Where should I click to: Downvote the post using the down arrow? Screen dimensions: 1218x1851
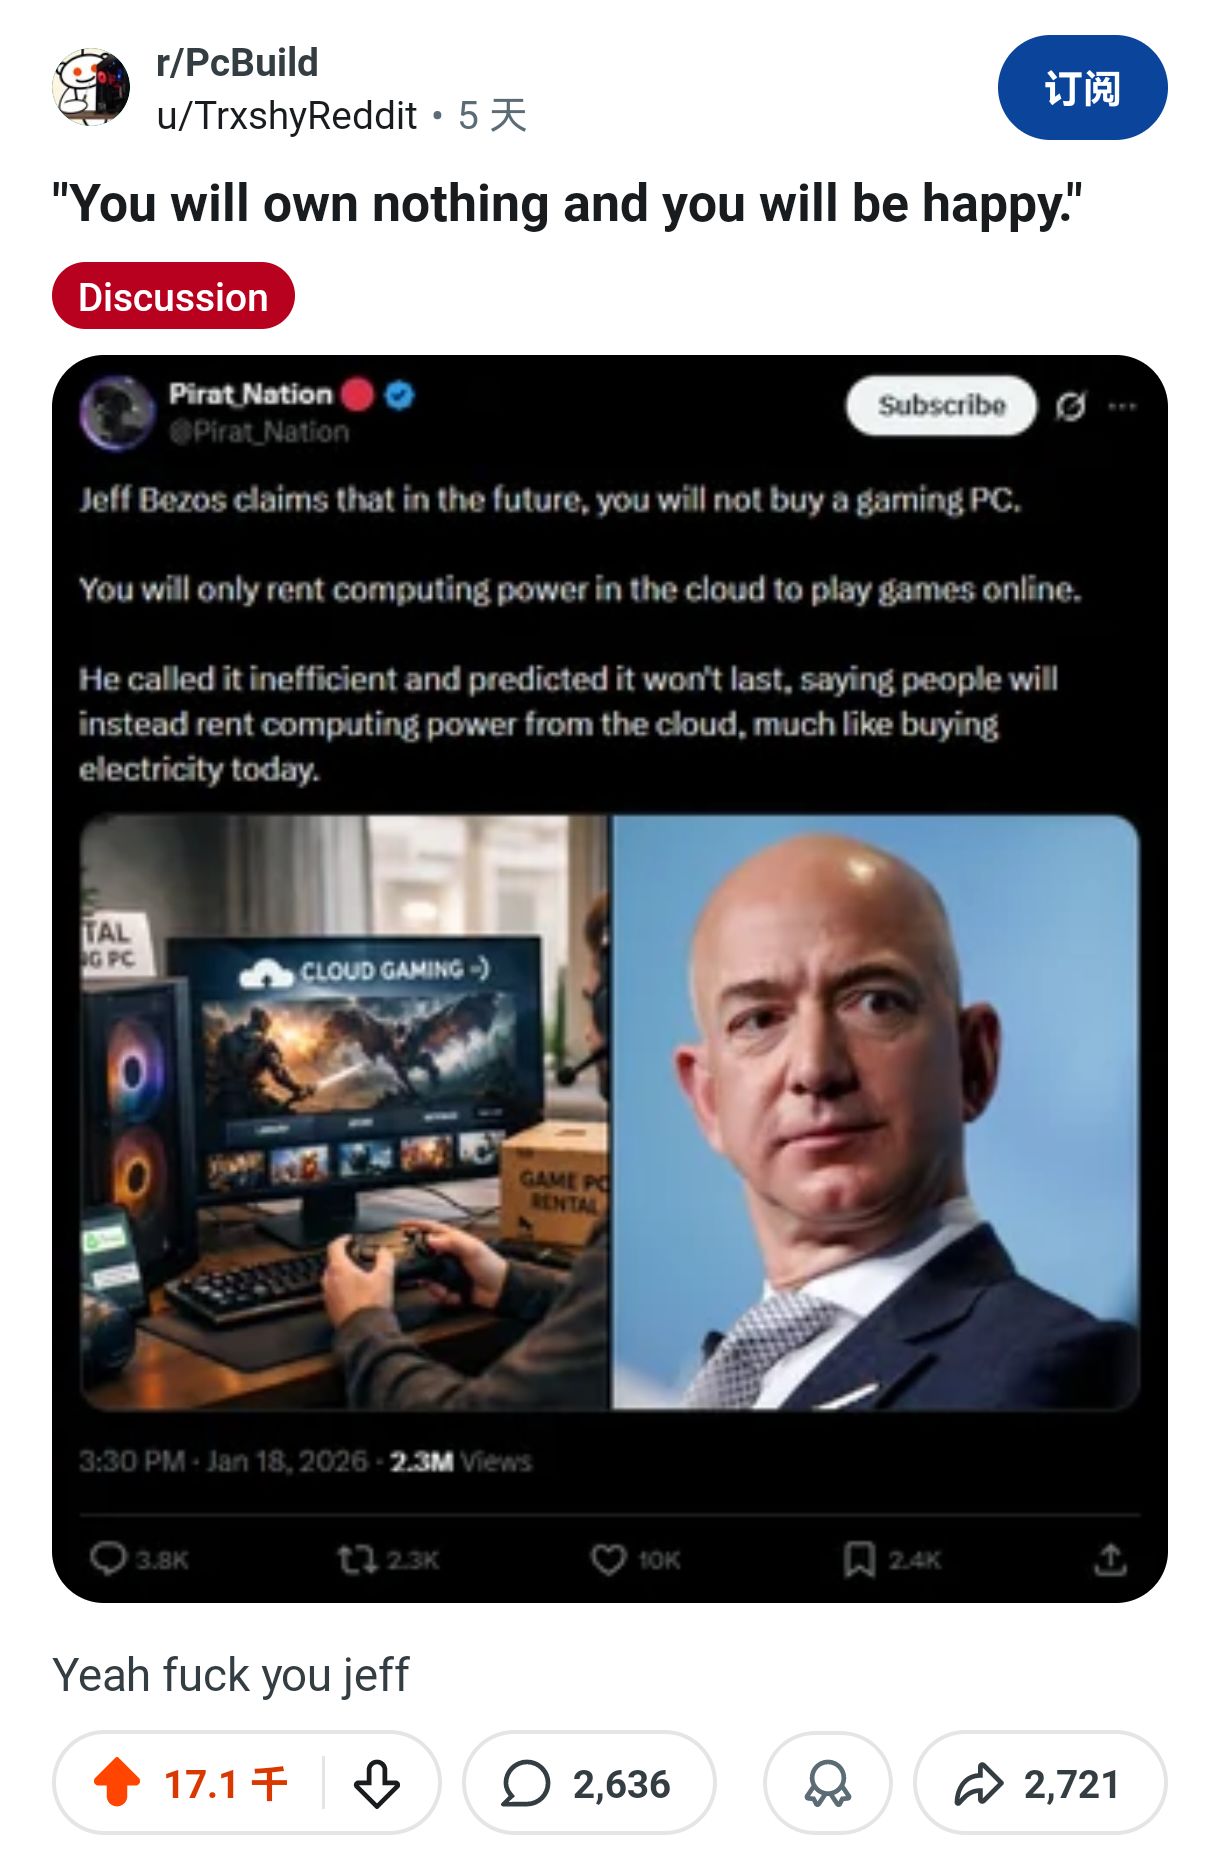click(377, 1783)
